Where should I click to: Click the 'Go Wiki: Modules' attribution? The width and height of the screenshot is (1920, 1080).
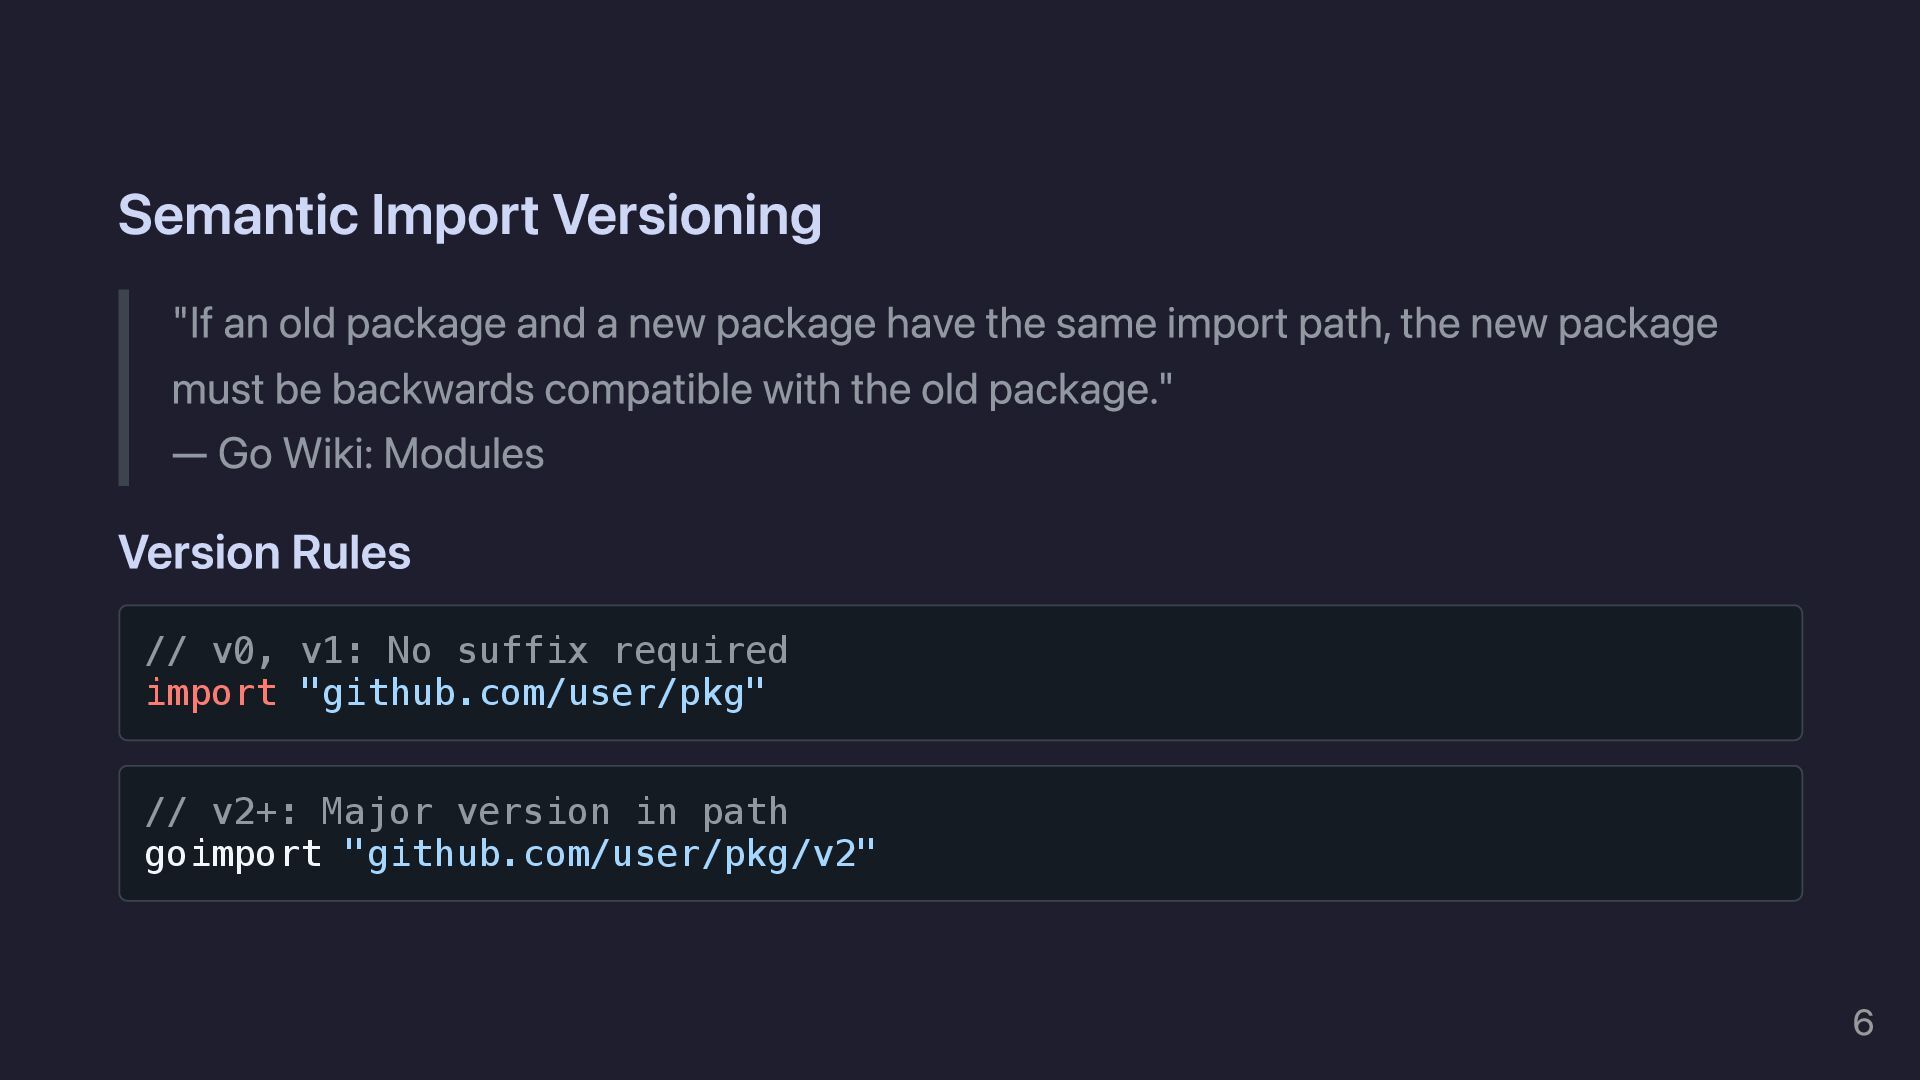point(380,454)
